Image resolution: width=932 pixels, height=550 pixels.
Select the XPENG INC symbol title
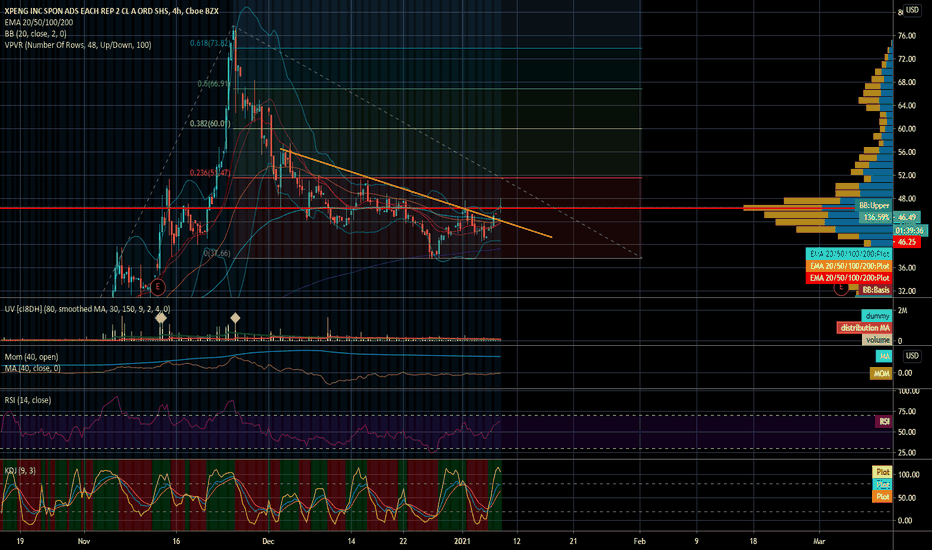tap(112, 11)
